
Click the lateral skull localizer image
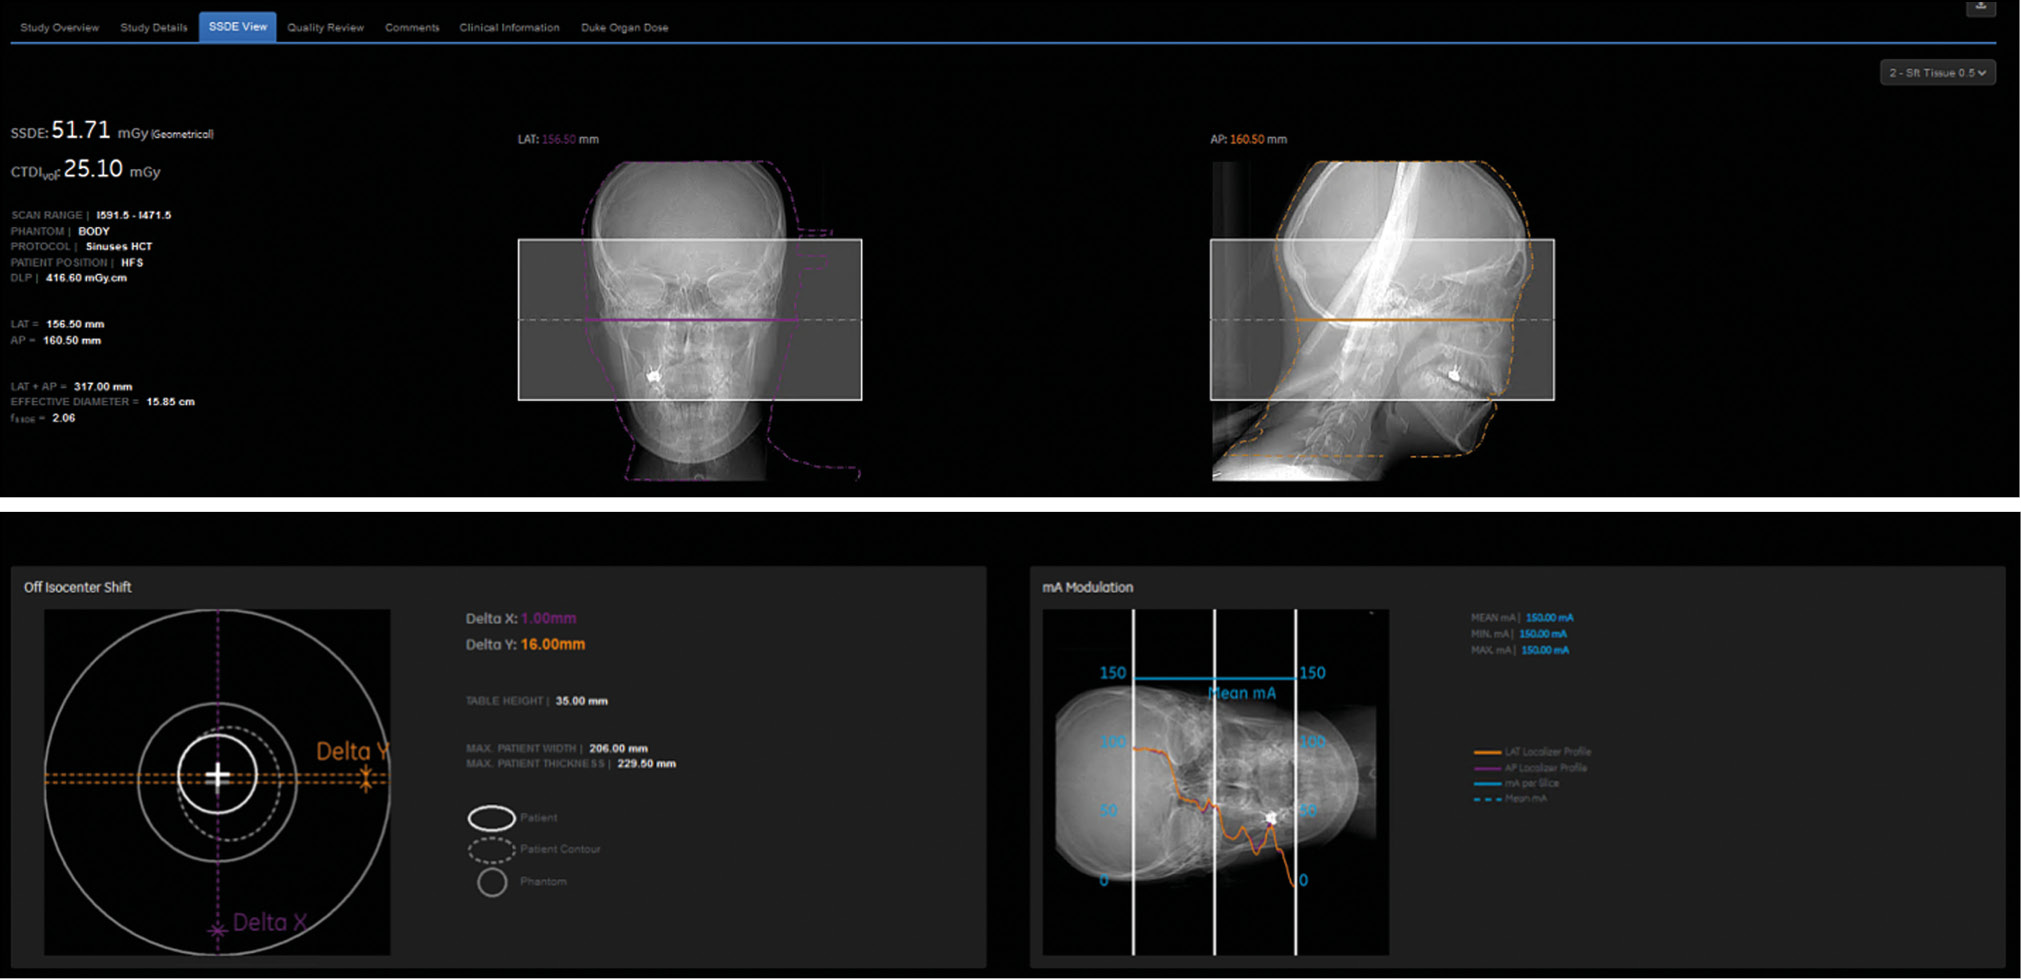(x=1382, y=320)
